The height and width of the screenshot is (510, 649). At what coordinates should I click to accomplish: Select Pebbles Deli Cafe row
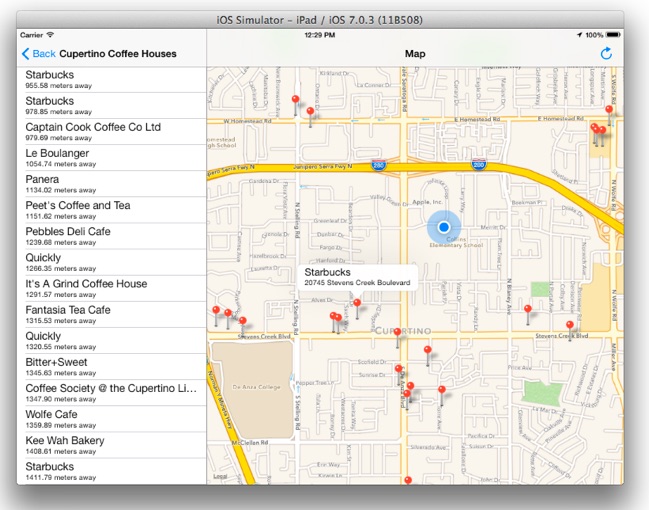coord(112,236)
